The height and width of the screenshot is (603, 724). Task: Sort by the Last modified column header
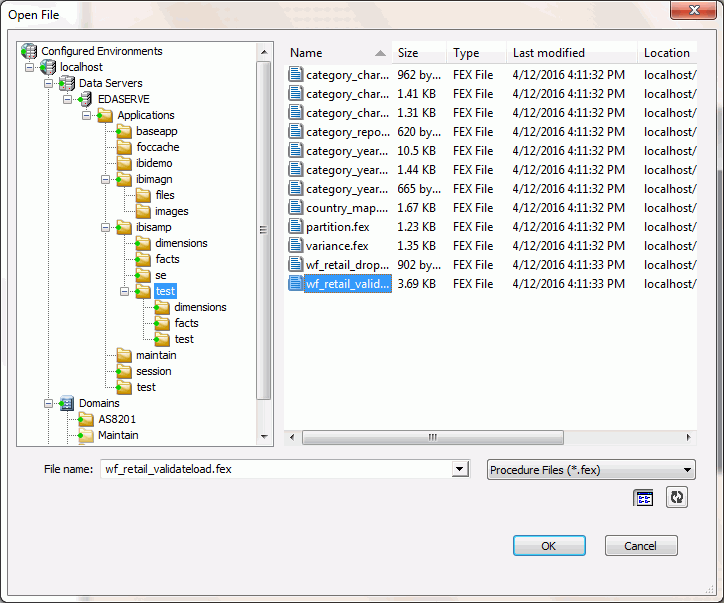tap(572, 53)
